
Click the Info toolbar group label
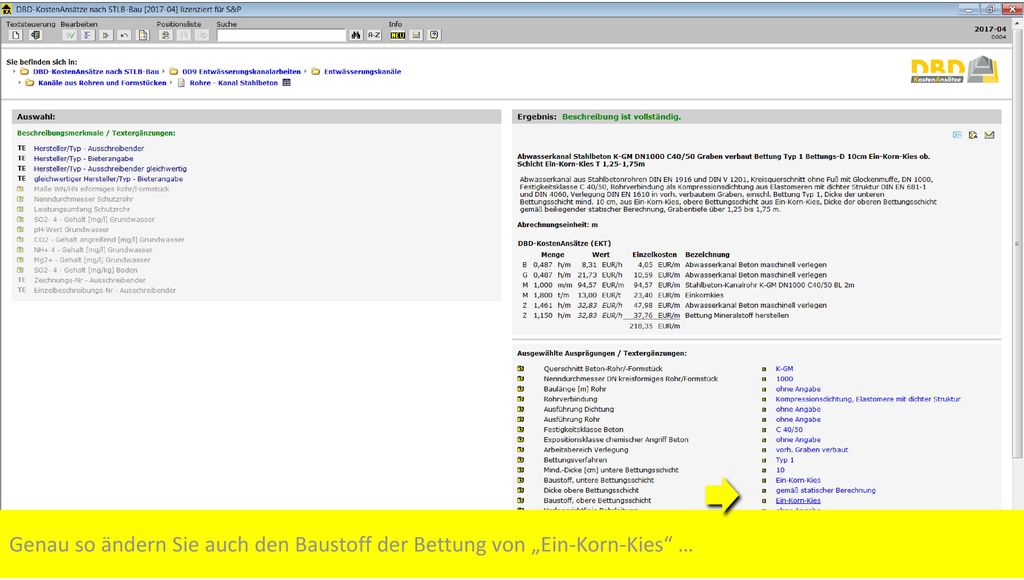pos(396,24)
